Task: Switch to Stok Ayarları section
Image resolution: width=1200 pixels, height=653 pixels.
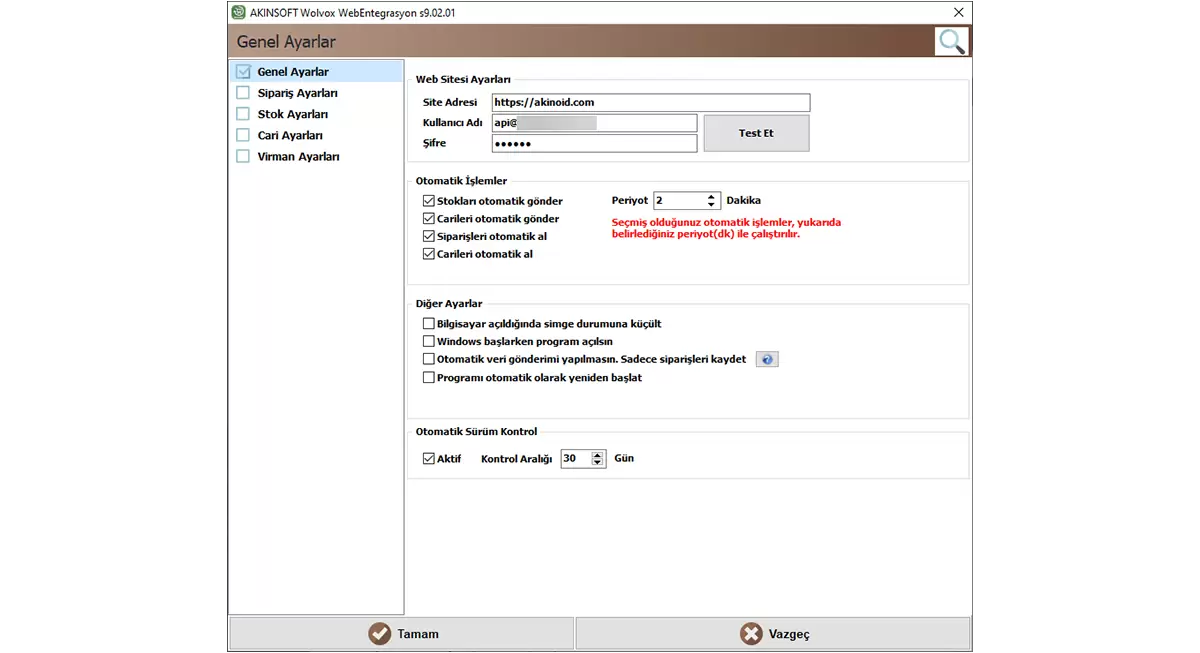Action: tap(292, 114)
